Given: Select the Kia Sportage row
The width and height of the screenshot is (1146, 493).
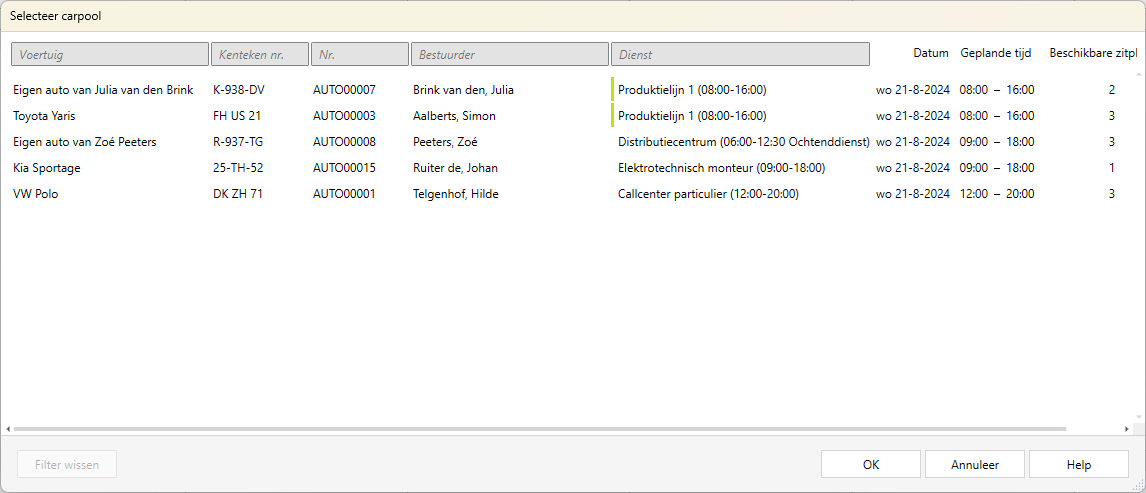Looking at the screenshot, I should point(46,168).
